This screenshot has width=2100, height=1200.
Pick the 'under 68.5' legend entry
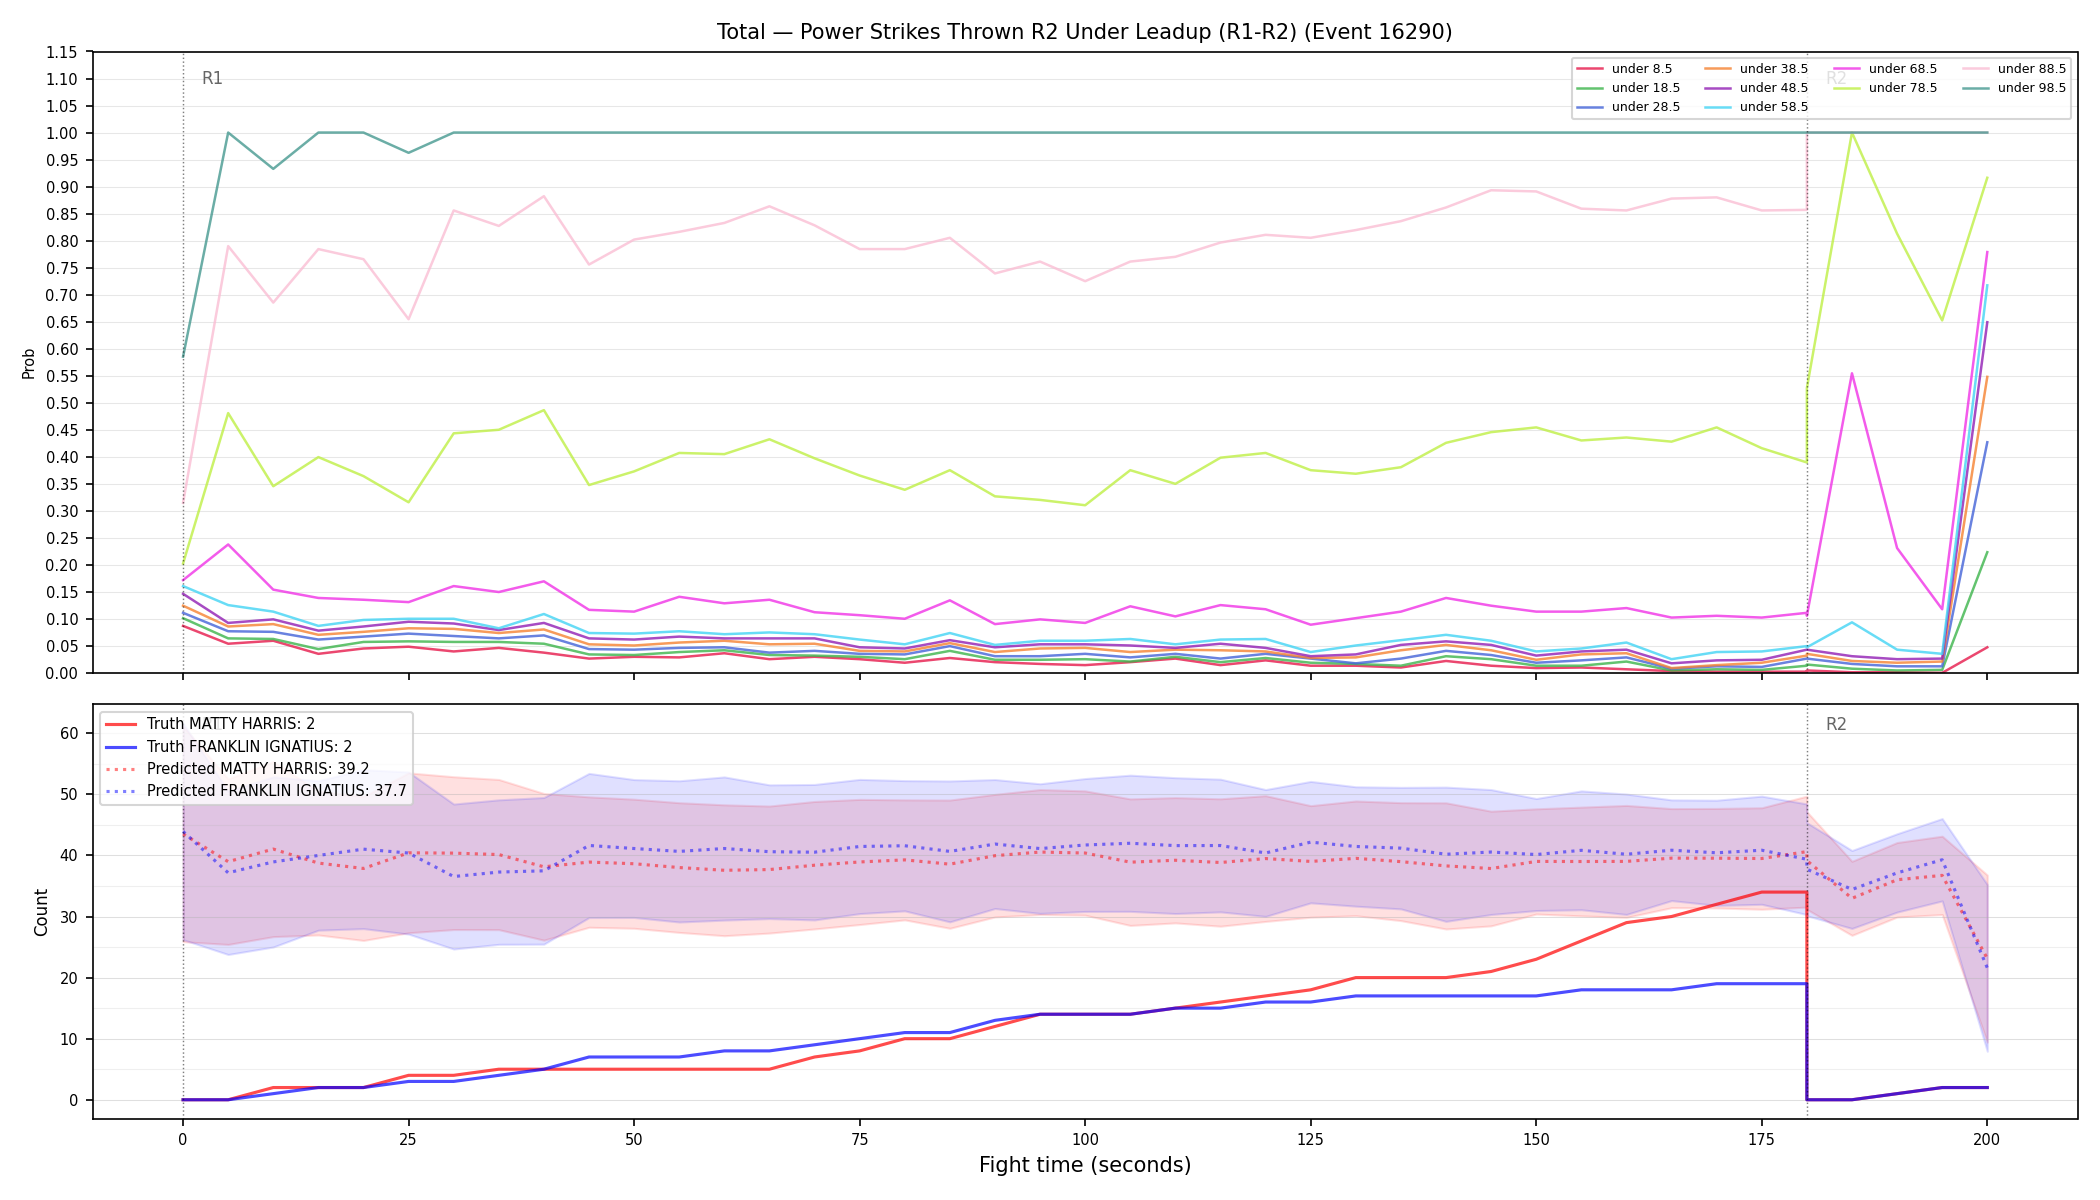pos(1885,69)
